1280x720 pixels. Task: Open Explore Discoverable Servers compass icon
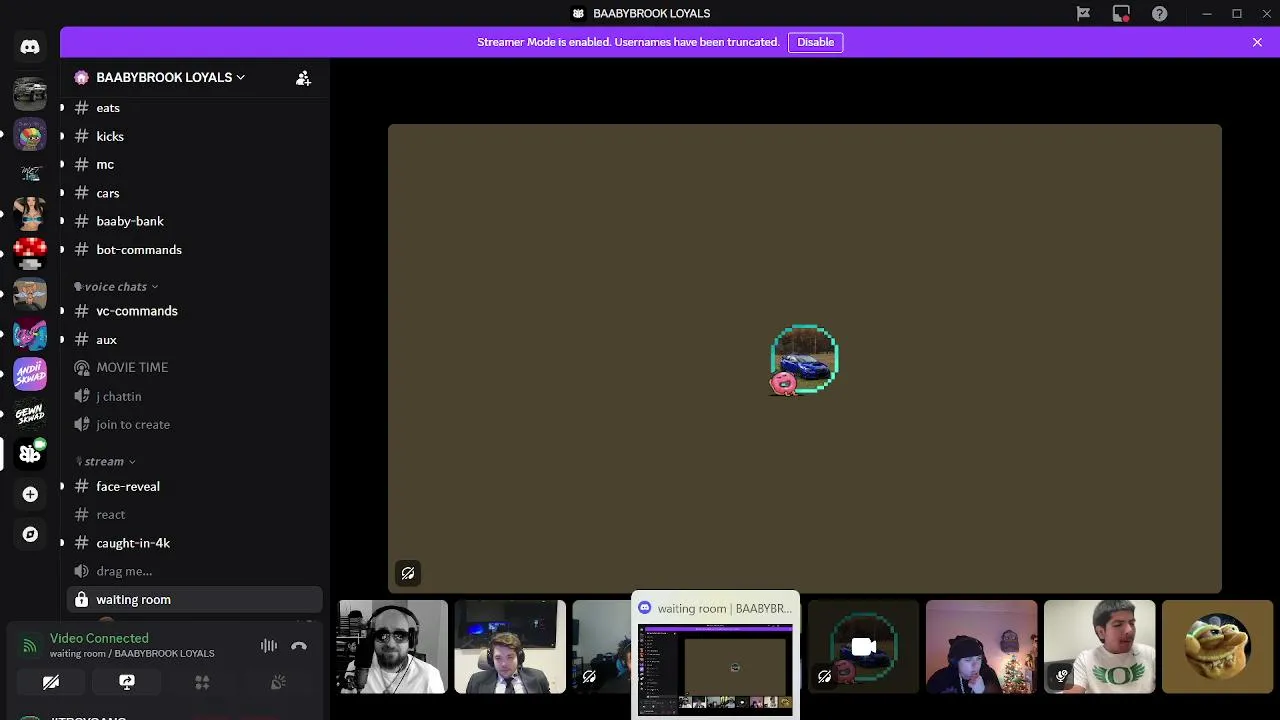point(30,534)
